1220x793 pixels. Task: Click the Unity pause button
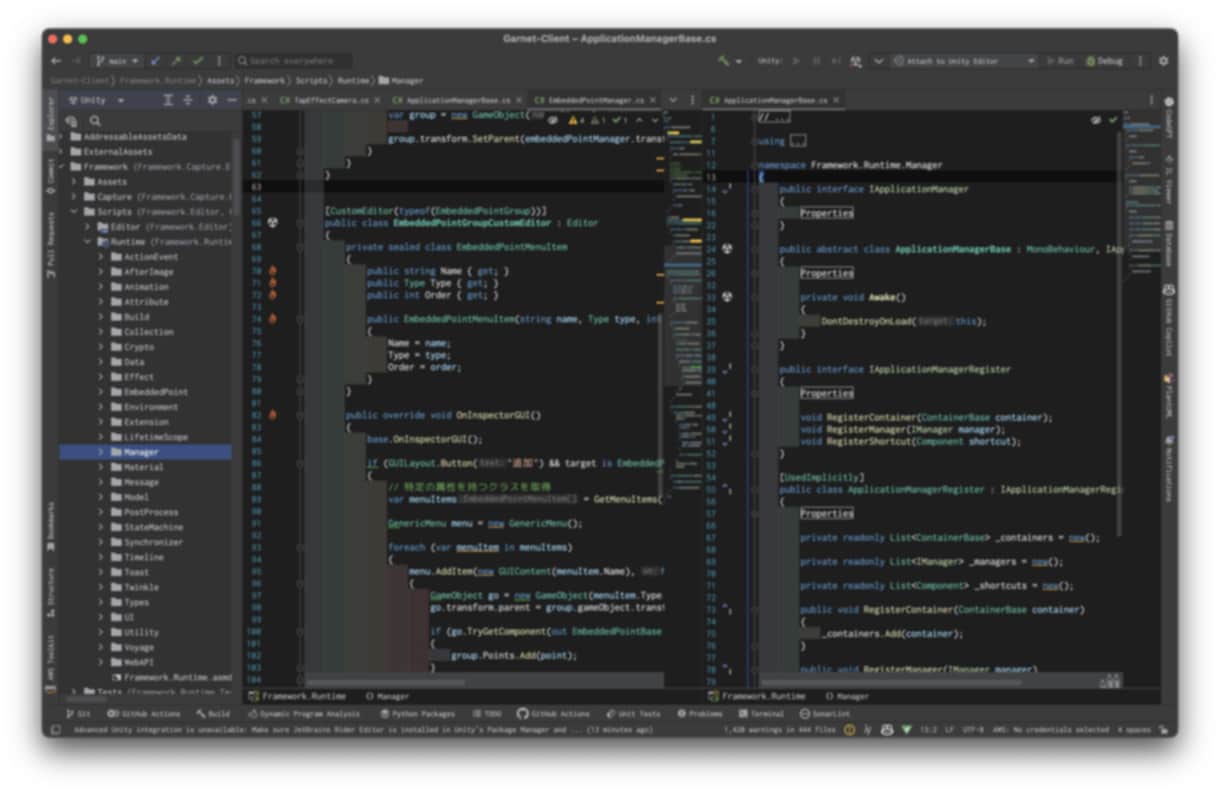816,61
